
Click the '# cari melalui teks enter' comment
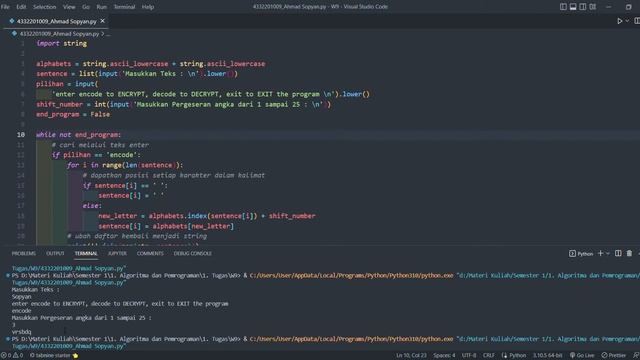(100, 145)
